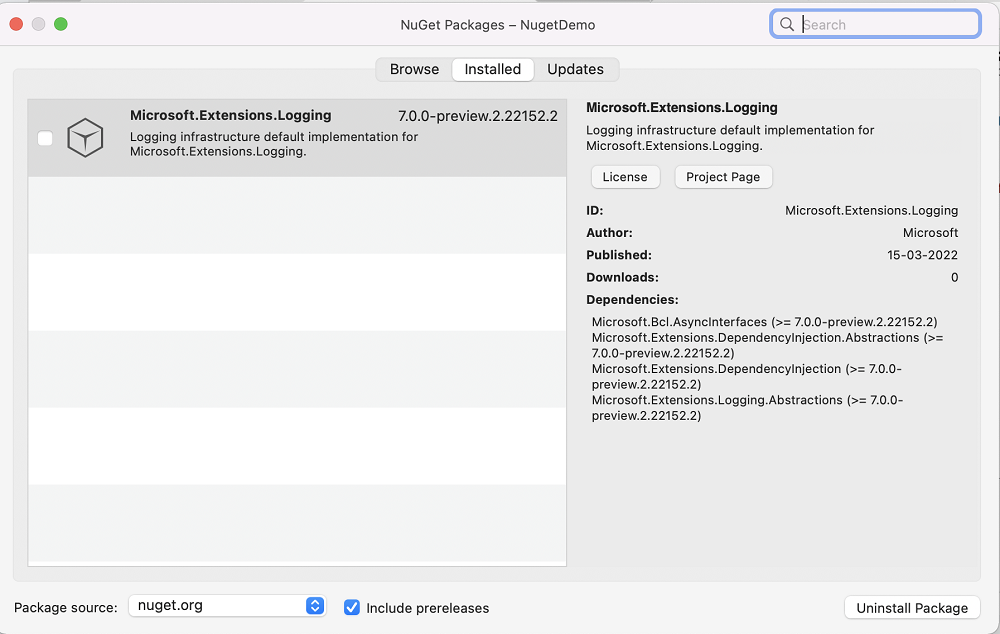Screen dimensions: 1000x634
Task: Check the Microsoft.Extensions.Logging package checkbox
Action: [x=45, y=138]
